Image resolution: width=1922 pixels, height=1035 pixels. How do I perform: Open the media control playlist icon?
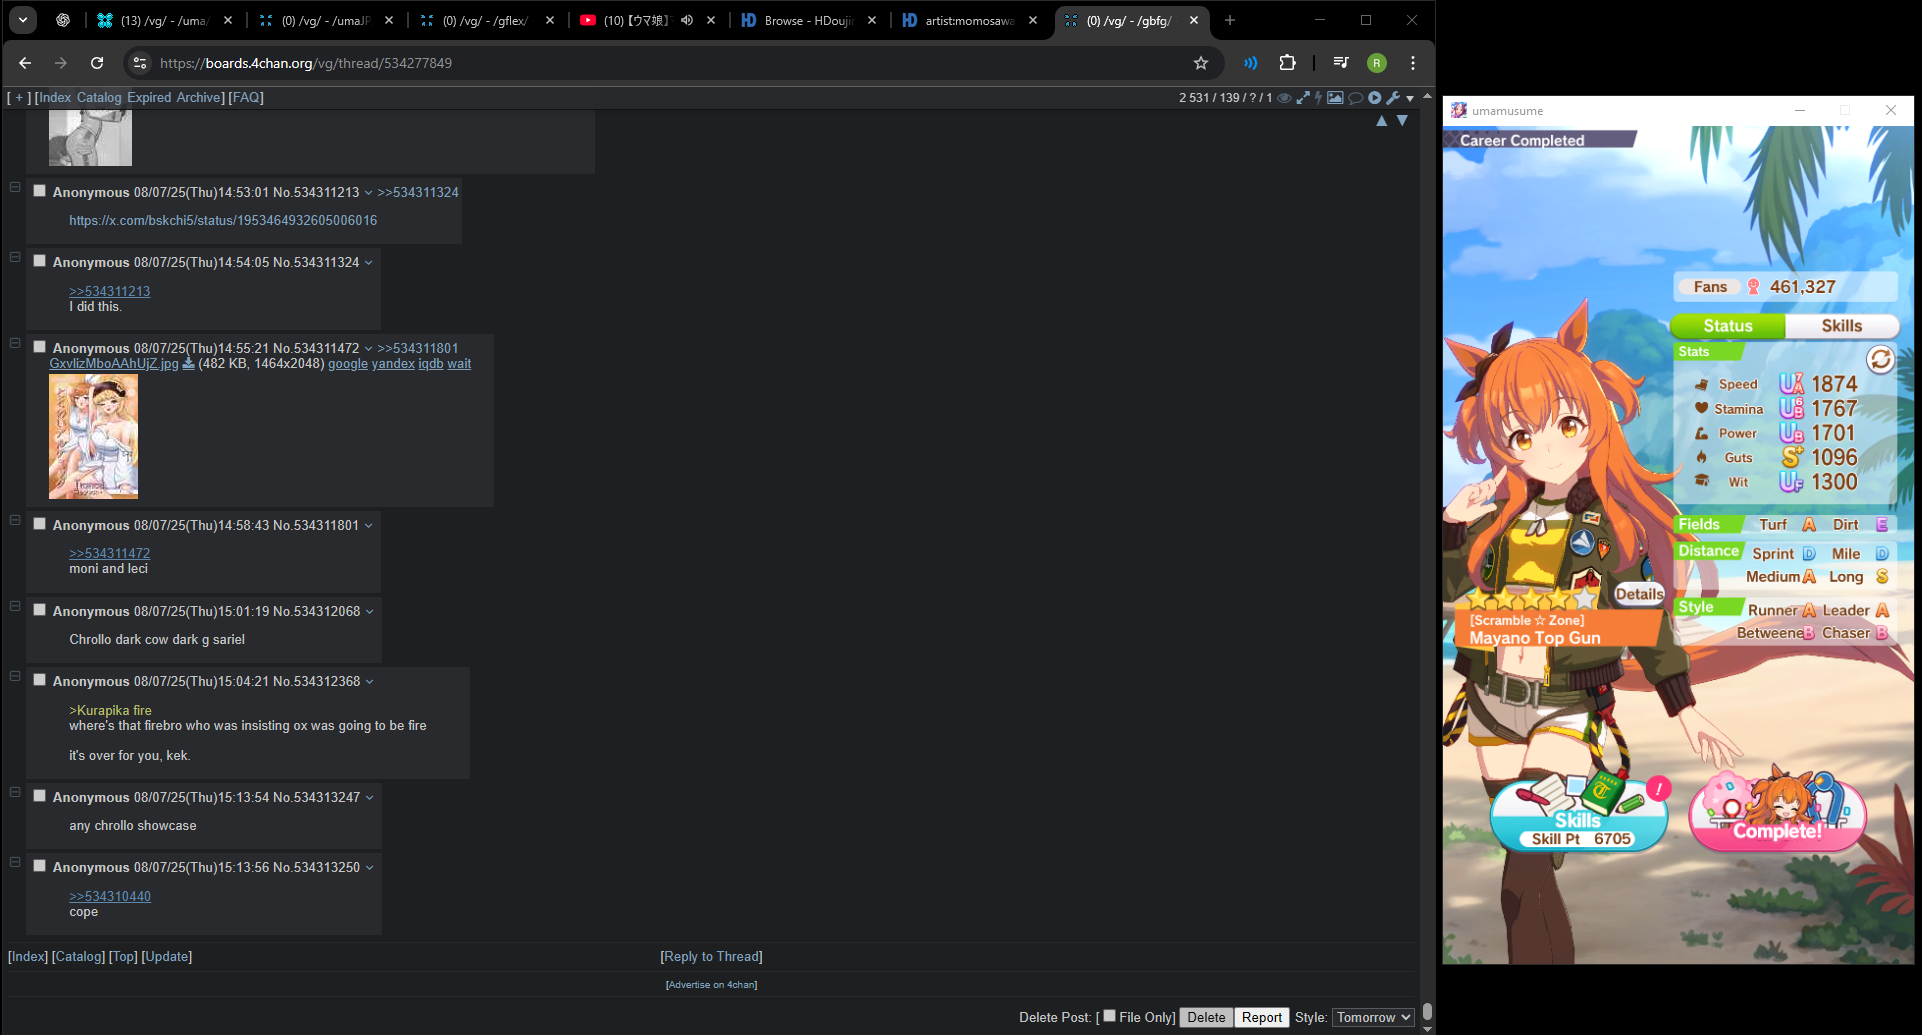pyautogui.click(x=1341, y=63)
